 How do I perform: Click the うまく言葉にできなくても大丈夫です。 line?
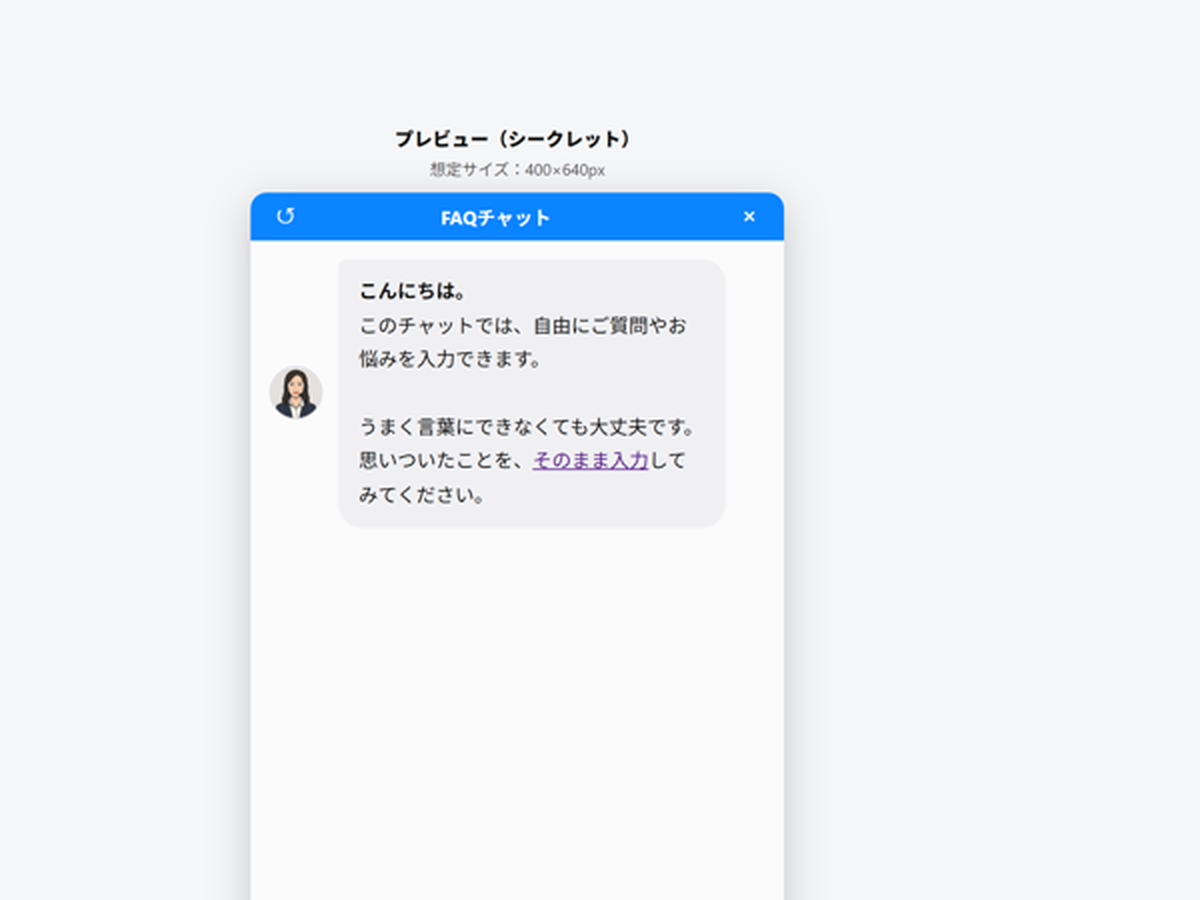coord(528,427)
